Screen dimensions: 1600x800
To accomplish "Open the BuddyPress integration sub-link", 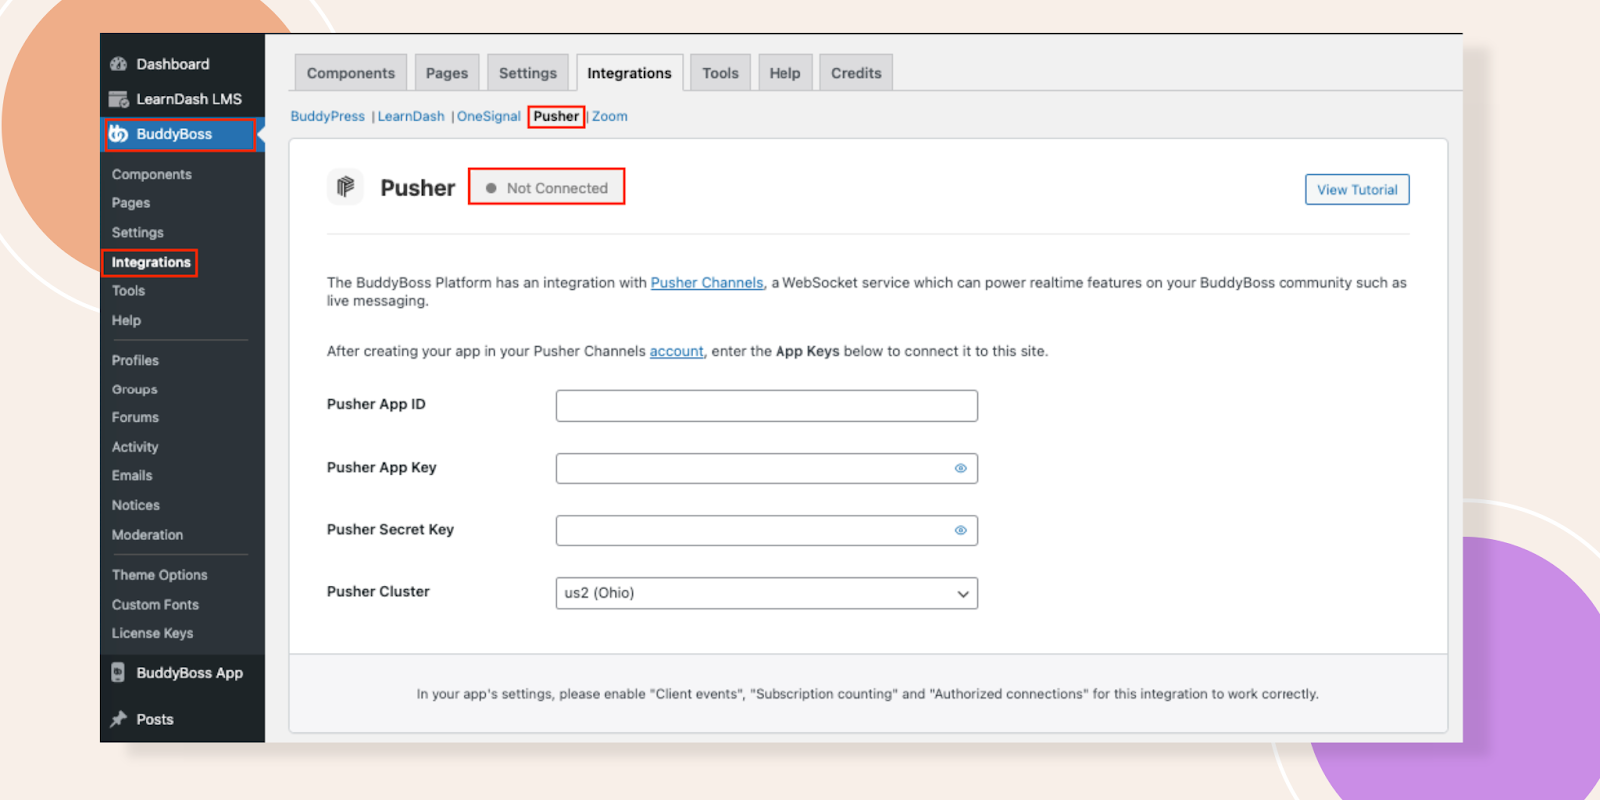I will point(328,116).
